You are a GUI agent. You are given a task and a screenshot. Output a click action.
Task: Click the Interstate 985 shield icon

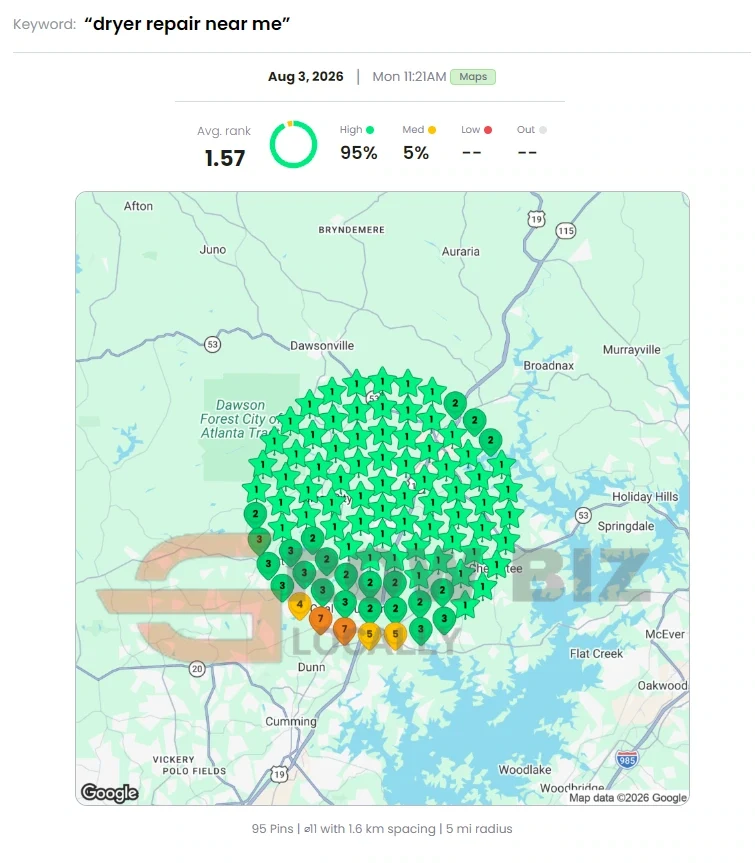[x=627, y=760]
